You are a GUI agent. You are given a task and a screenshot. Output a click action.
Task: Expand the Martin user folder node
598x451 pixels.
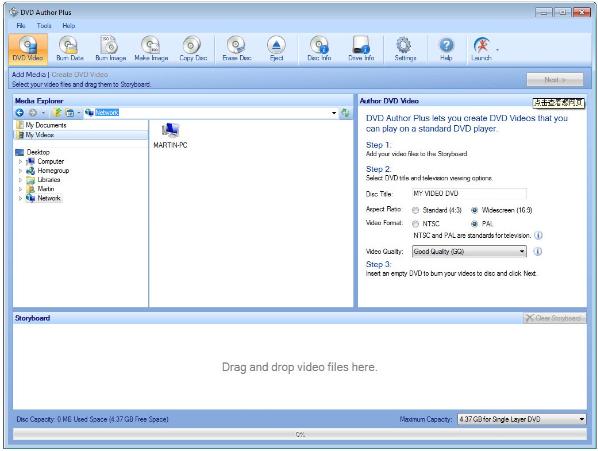point(21,189)
